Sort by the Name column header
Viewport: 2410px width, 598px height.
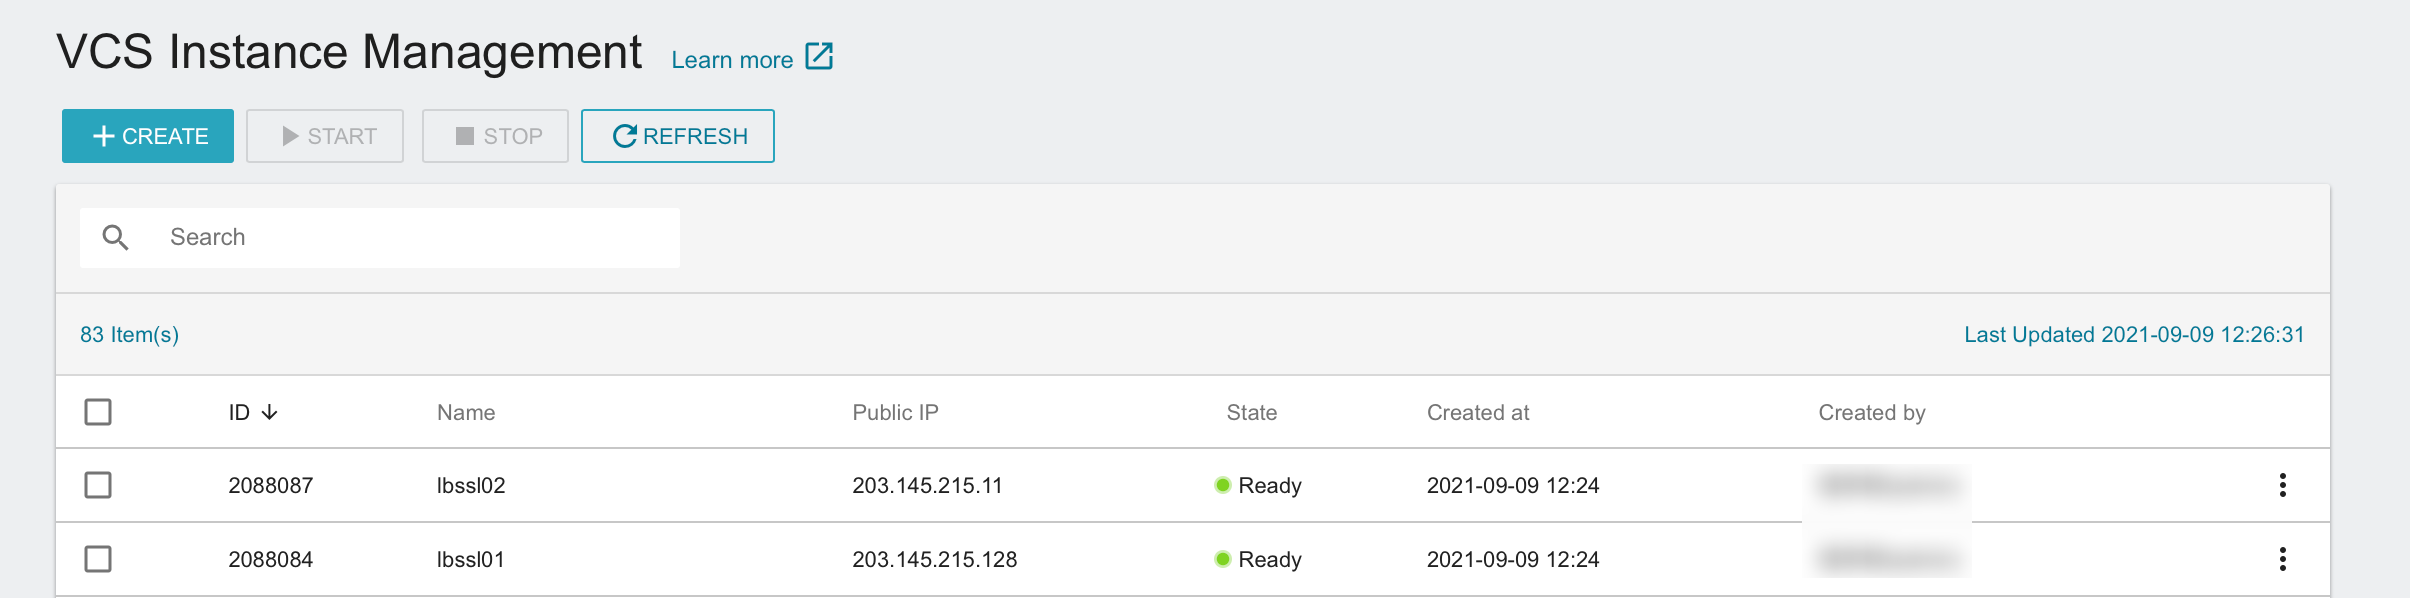pyautogui.click(x=466, y=412)
